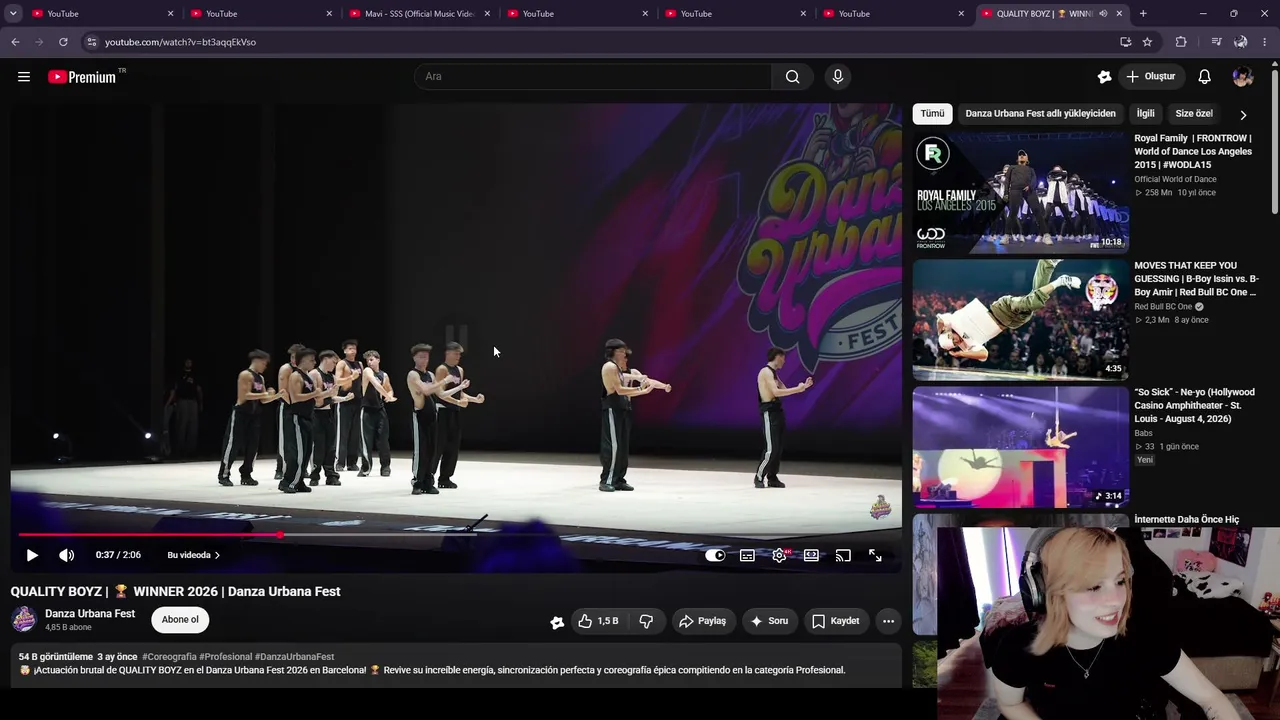Open the account avatar menu
The width and height of the screenshot is (1280, 720).
coord(1243,77)
